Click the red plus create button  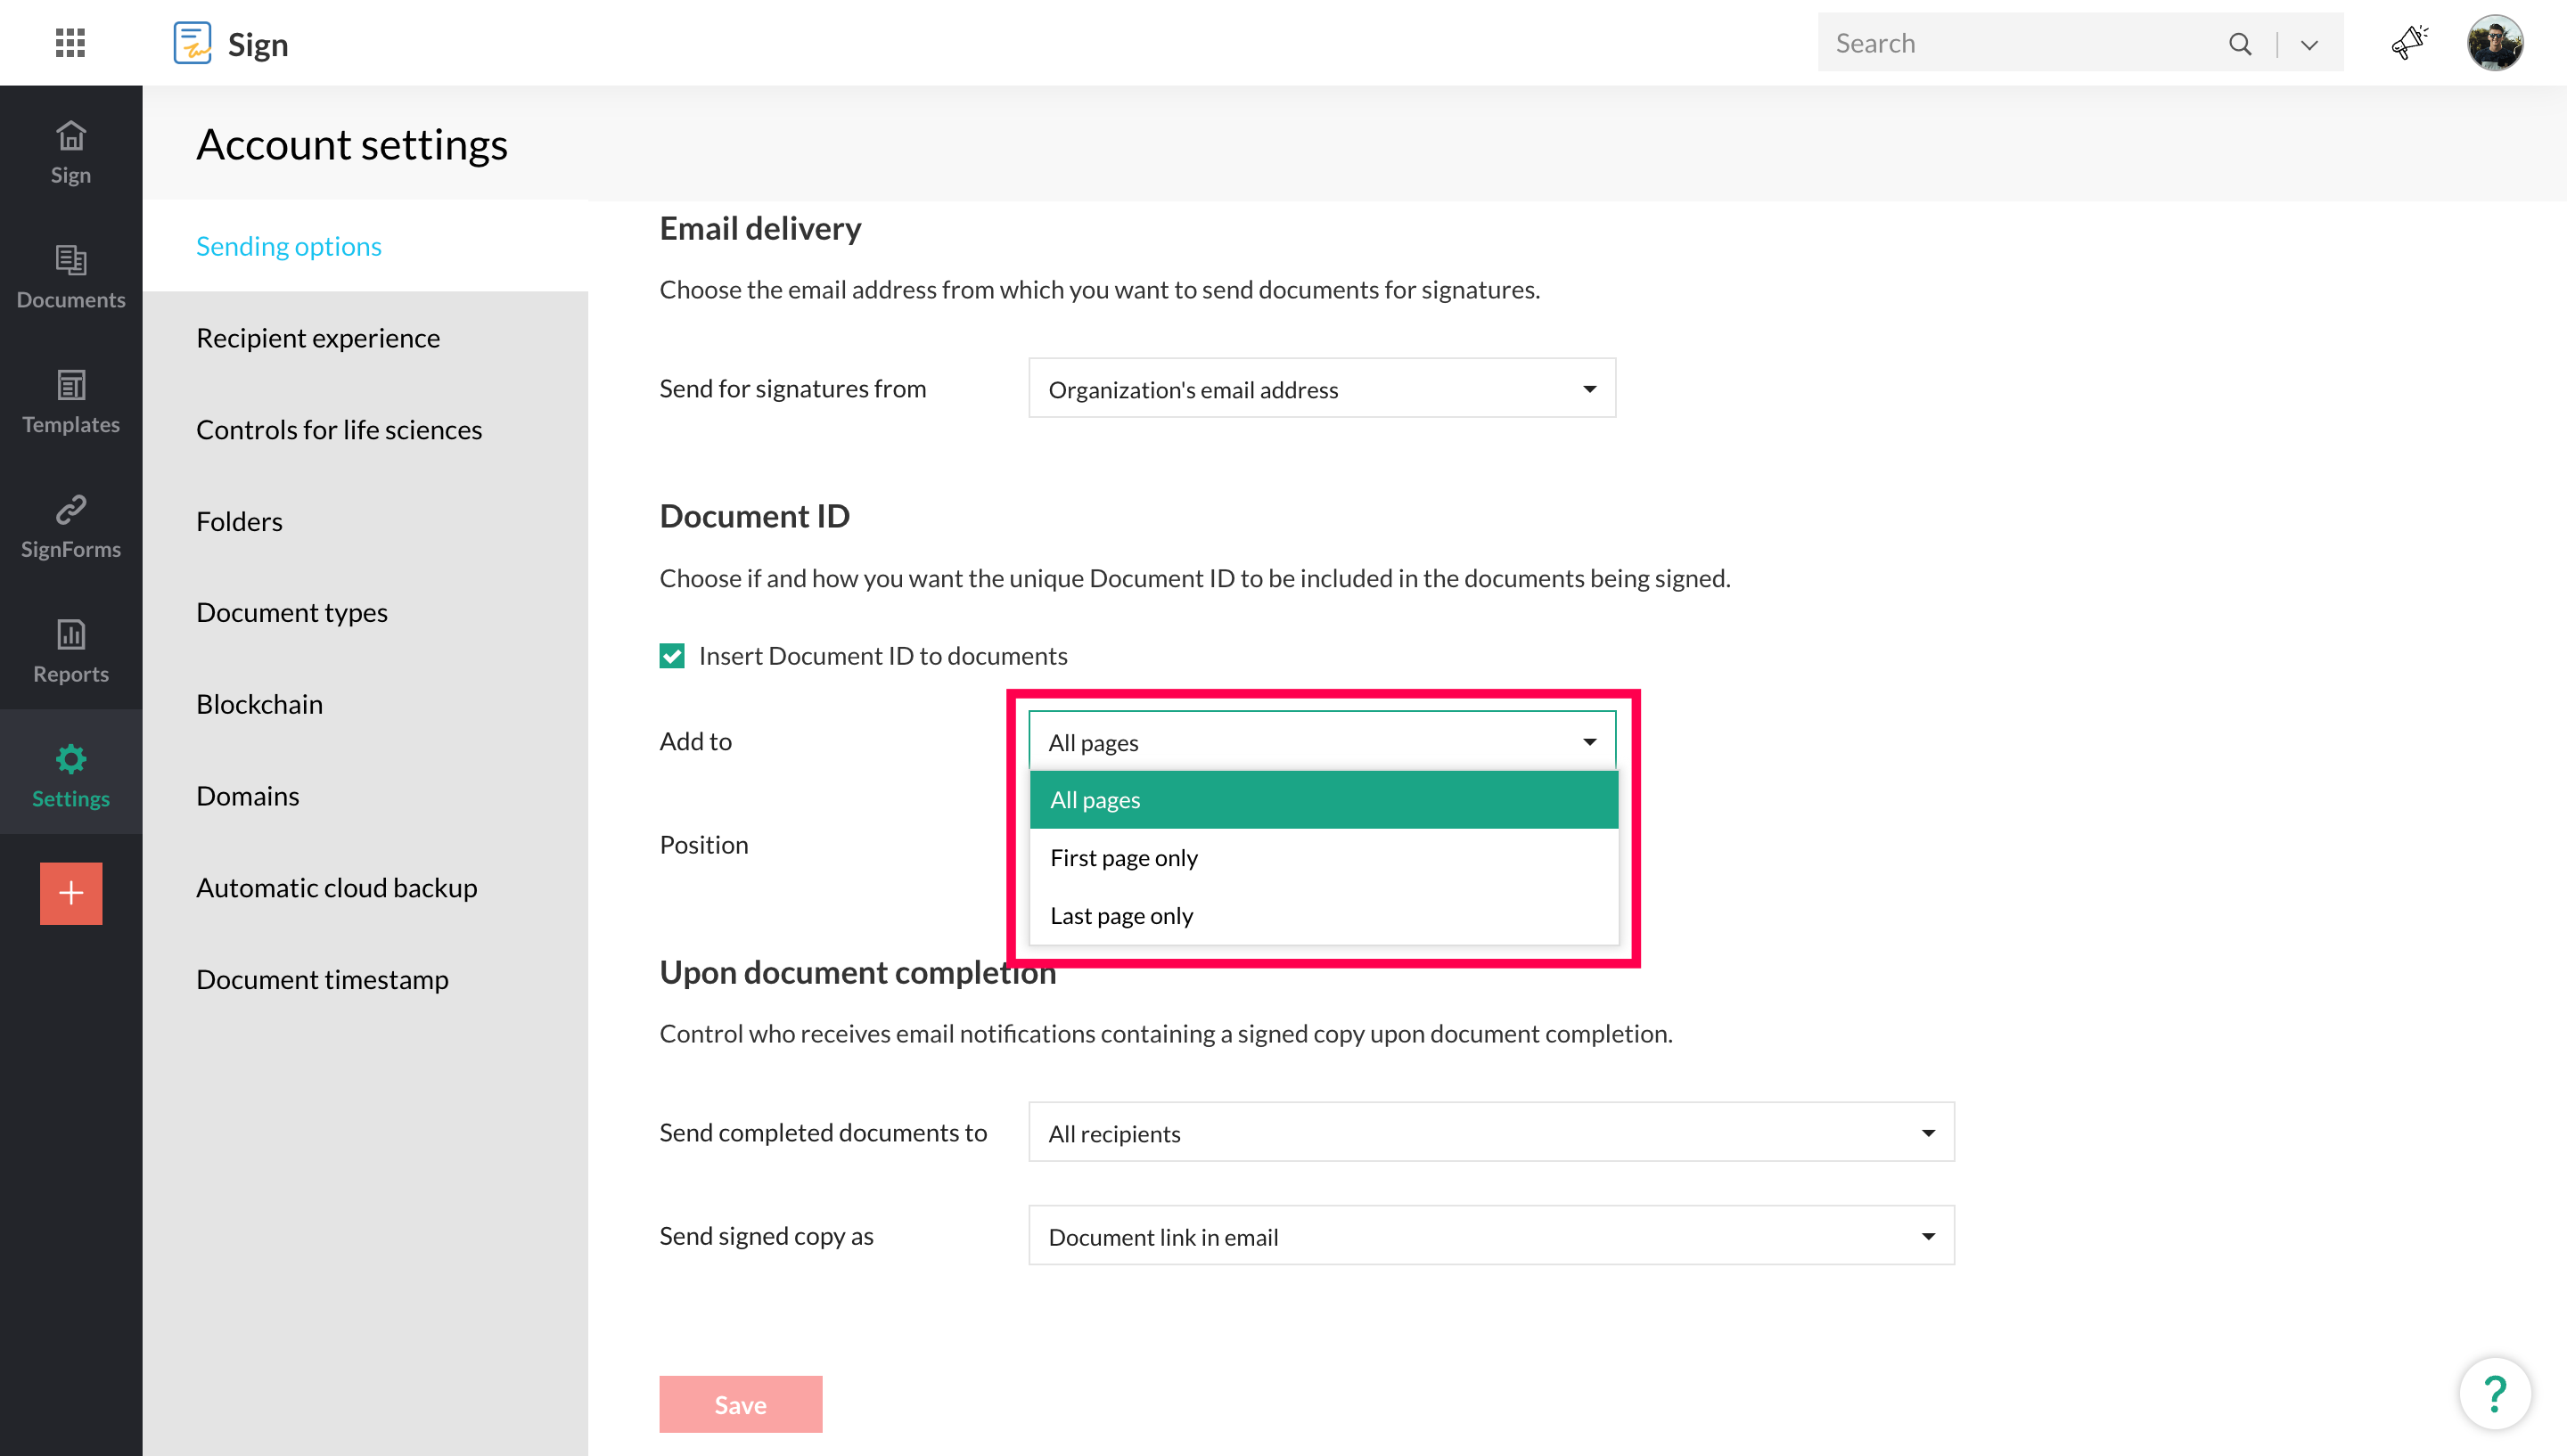click(x=70, y=893)
